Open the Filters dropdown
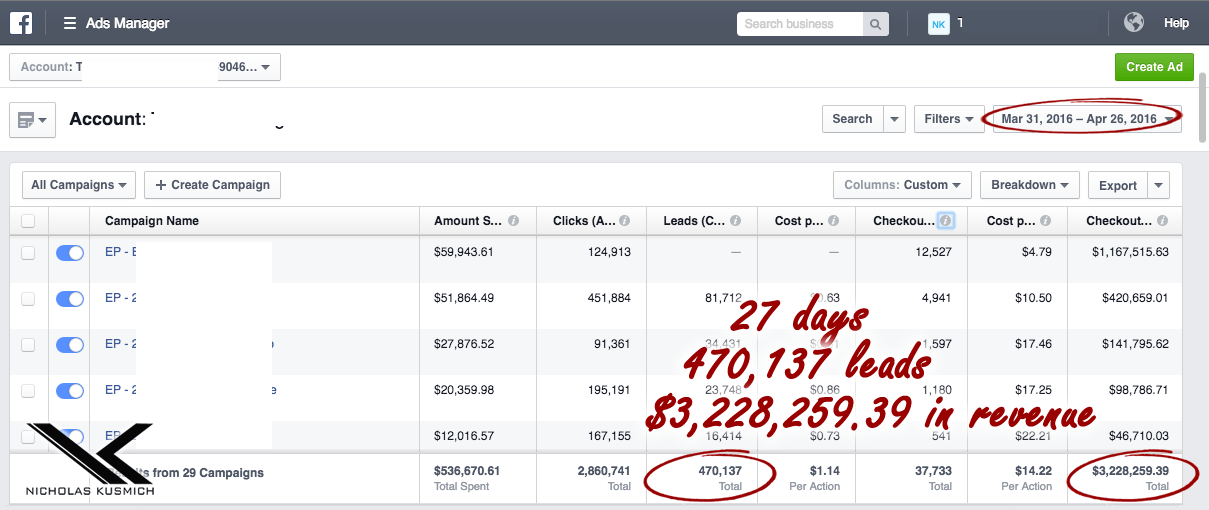Viewport: 1209px width, 510px height. coord(949,119)
